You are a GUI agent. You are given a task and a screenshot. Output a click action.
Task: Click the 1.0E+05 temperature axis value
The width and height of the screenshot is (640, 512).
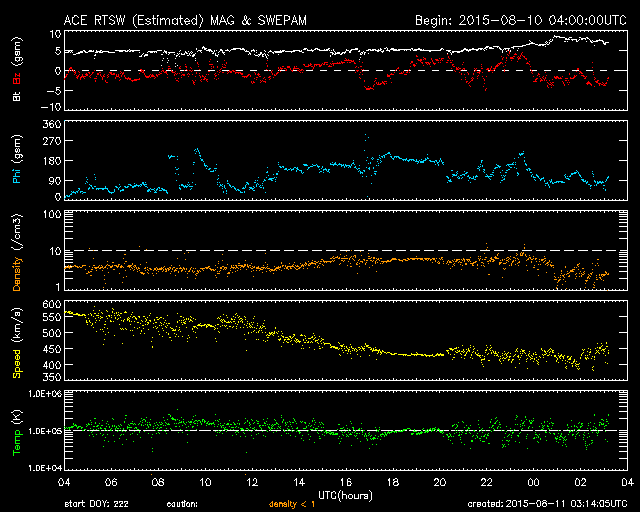(x=45, y=431)
